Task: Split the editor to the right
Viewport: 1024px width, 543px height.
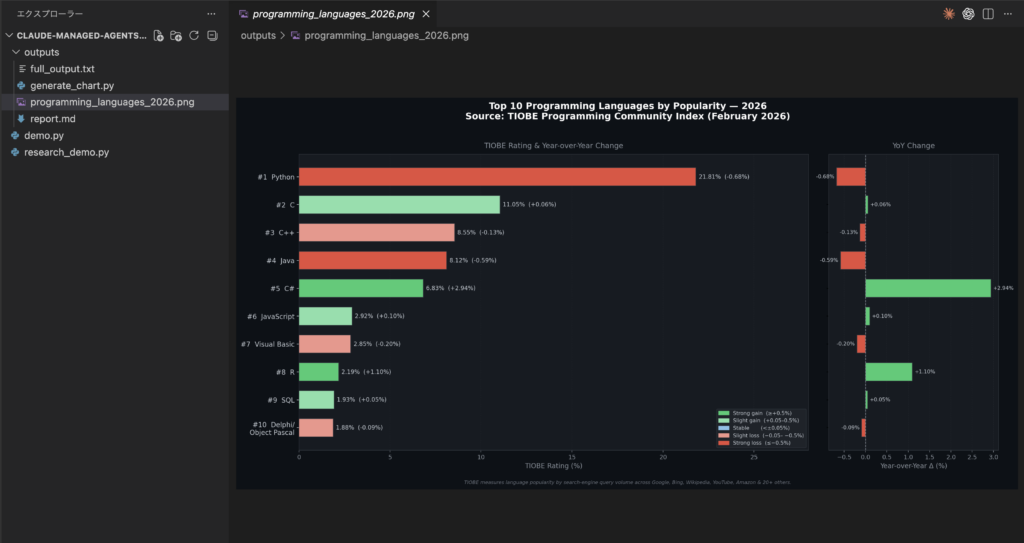Action: (988, 14)
